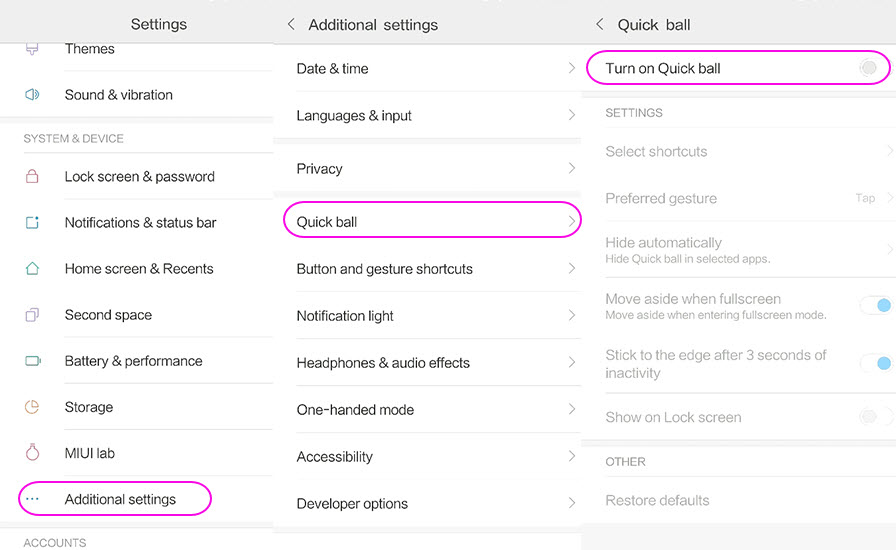Open the Preferred gesture Tap option
896x550 pixels.
click(x=865, y=198)
